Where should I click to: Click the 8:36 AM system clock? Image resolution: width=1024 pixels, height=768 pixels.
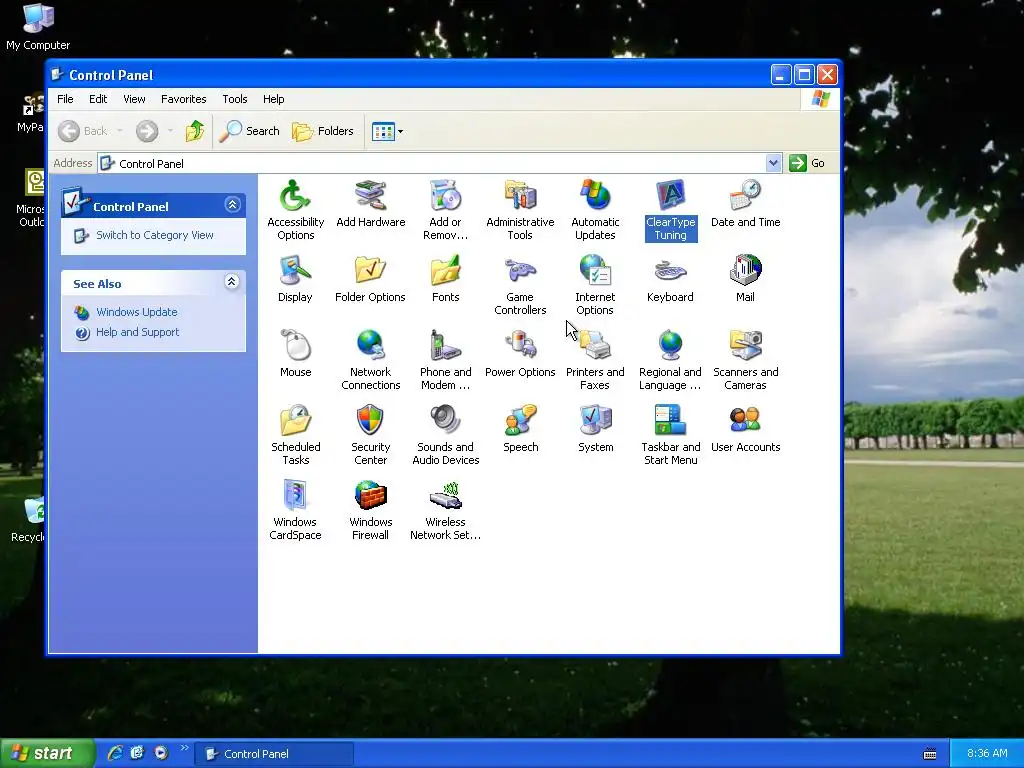[987, 754]
